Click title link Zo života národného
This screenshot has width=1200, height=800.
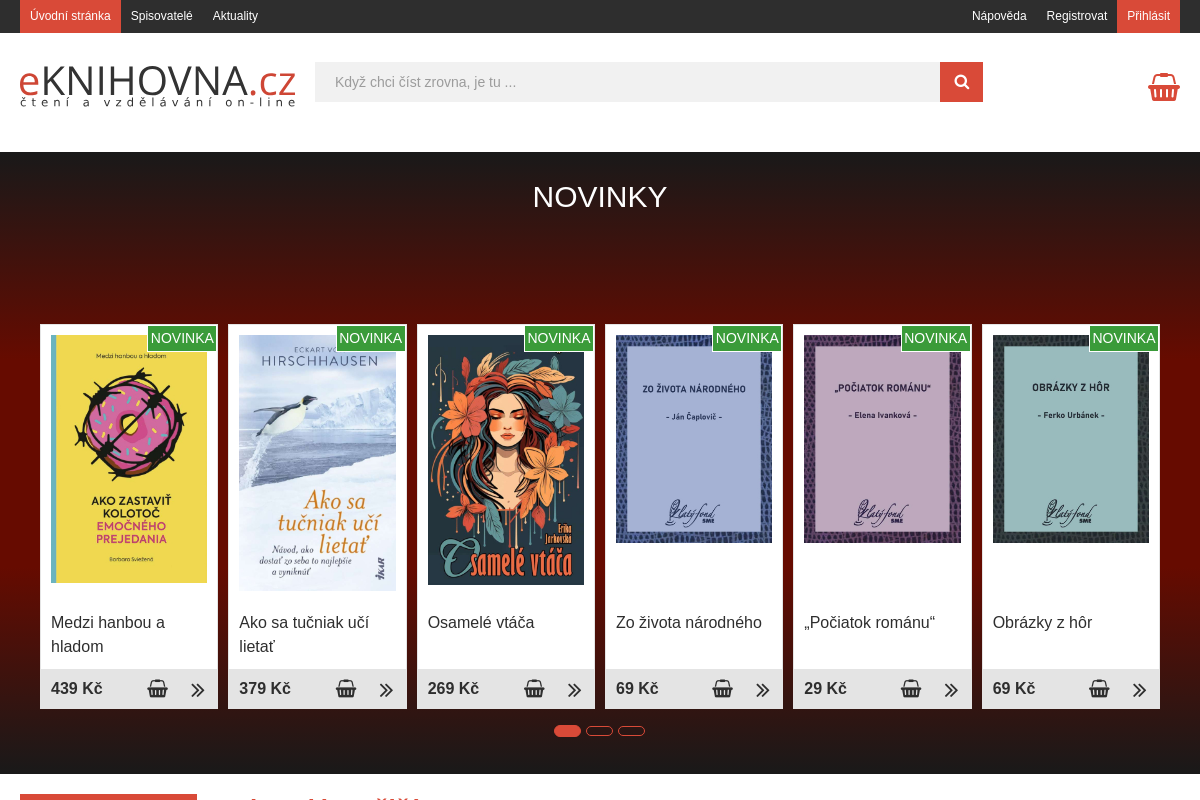(689, 622)
